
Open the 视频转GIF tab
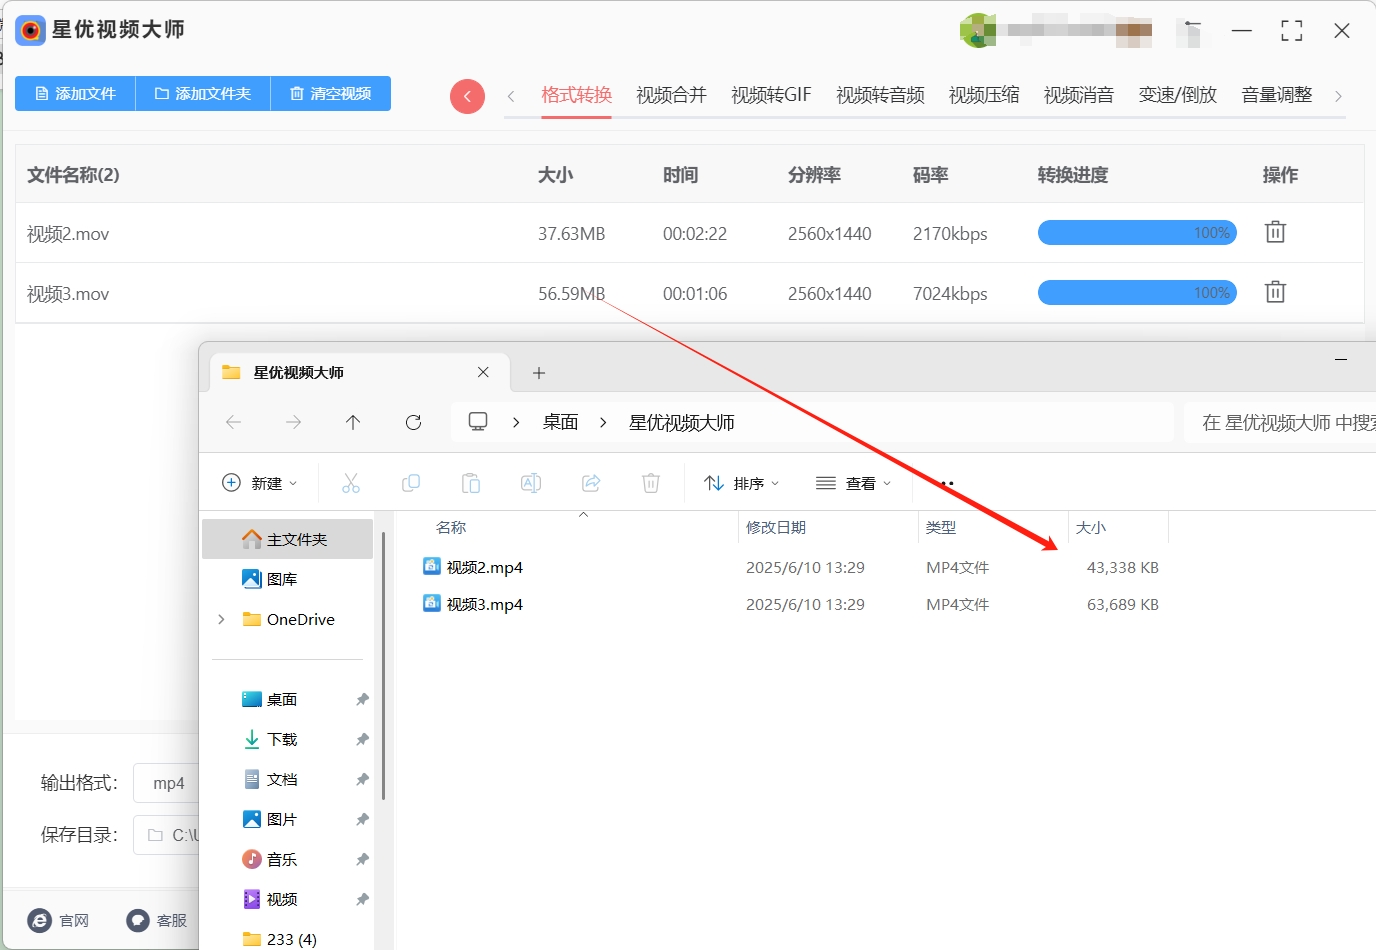tap(771, 95)
